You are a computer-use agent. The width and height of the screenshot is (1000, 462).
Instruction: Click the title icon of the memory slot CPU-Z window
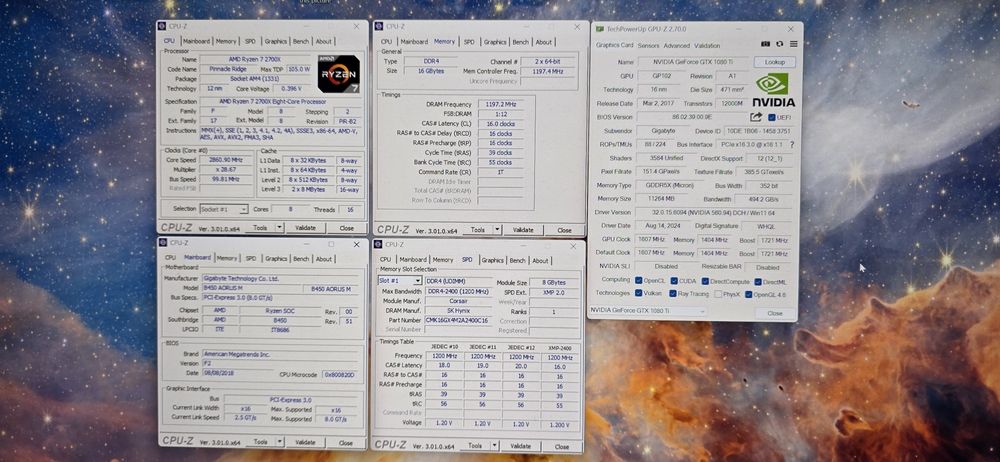pyautogui.click(x=378, y=244)
